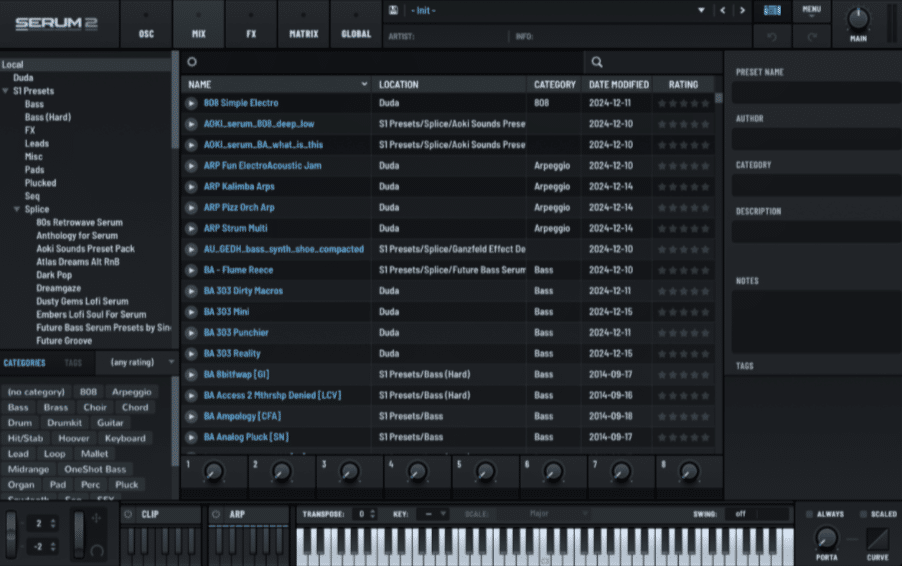The width and height of the screenshot is (902, 566).
Task: Toggle the ARP power button
Action: click(216, 514)
